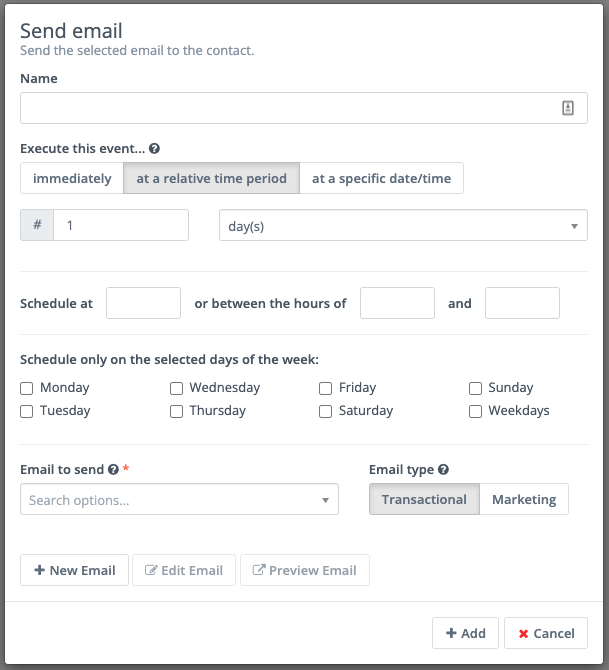Enable the Weekdays checkbox

pyautogui.click(x=476, y=411)
